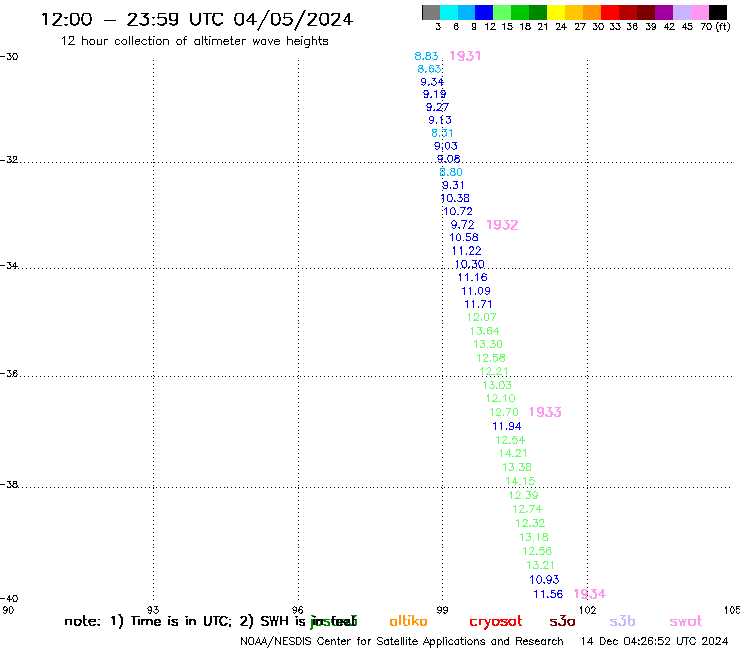This screenshot has height=650, width=740.
Task: Click the value 9.03 on the track
Action: [x=446, y=146]
